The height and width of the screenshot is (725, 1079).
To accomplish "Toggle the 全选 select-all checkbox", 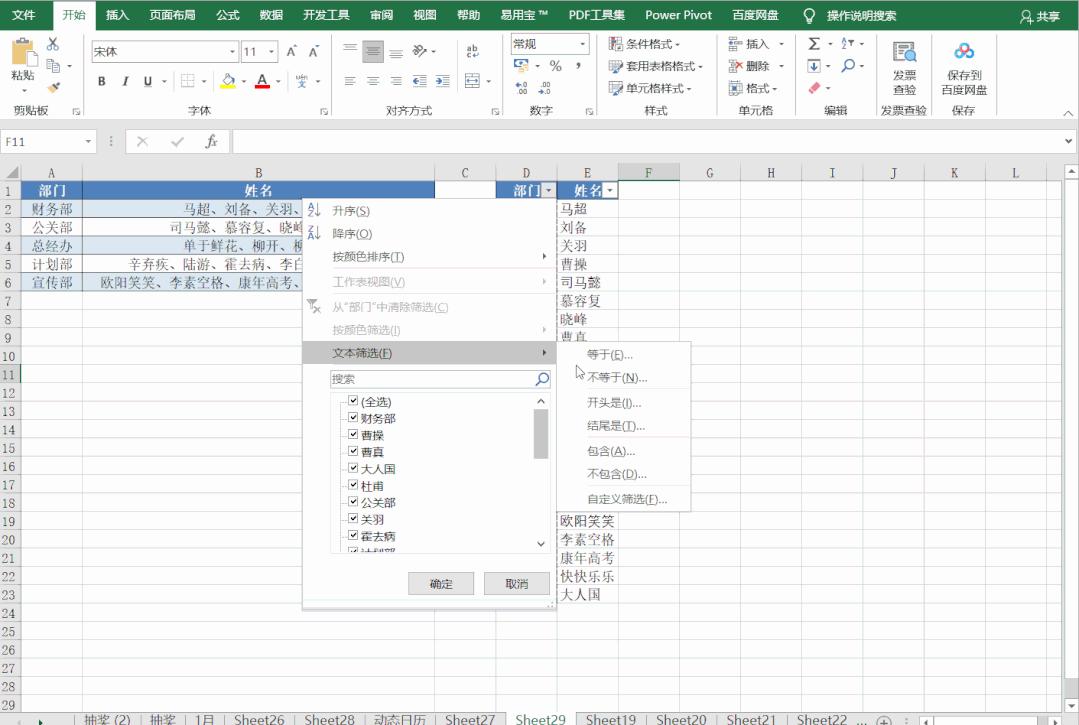I will (353, 400).
